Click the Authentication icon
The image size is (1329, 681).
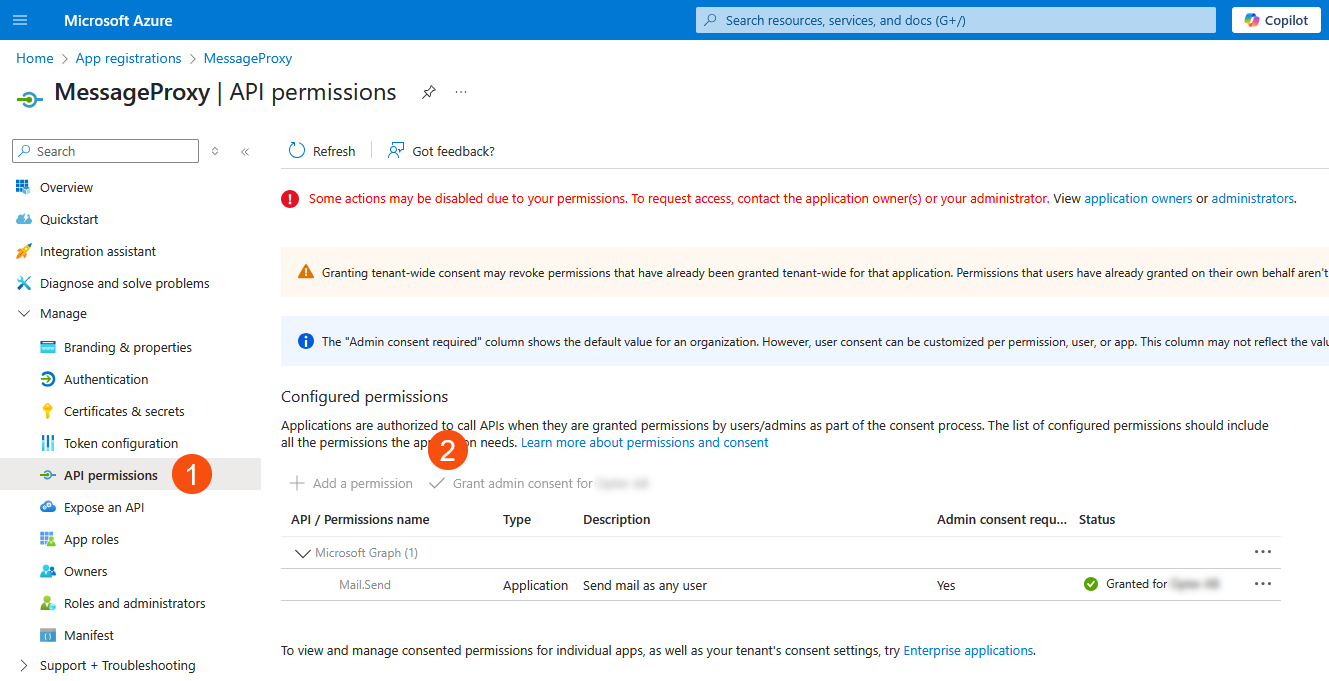click(x=48, y=379)
